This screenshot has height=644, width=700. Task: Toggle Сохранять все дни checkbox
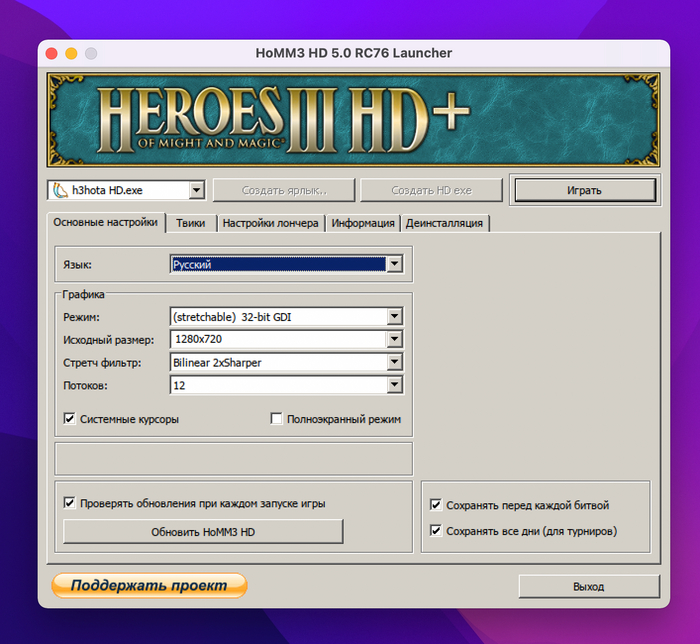pyautogui.click(x=436, y=531)
